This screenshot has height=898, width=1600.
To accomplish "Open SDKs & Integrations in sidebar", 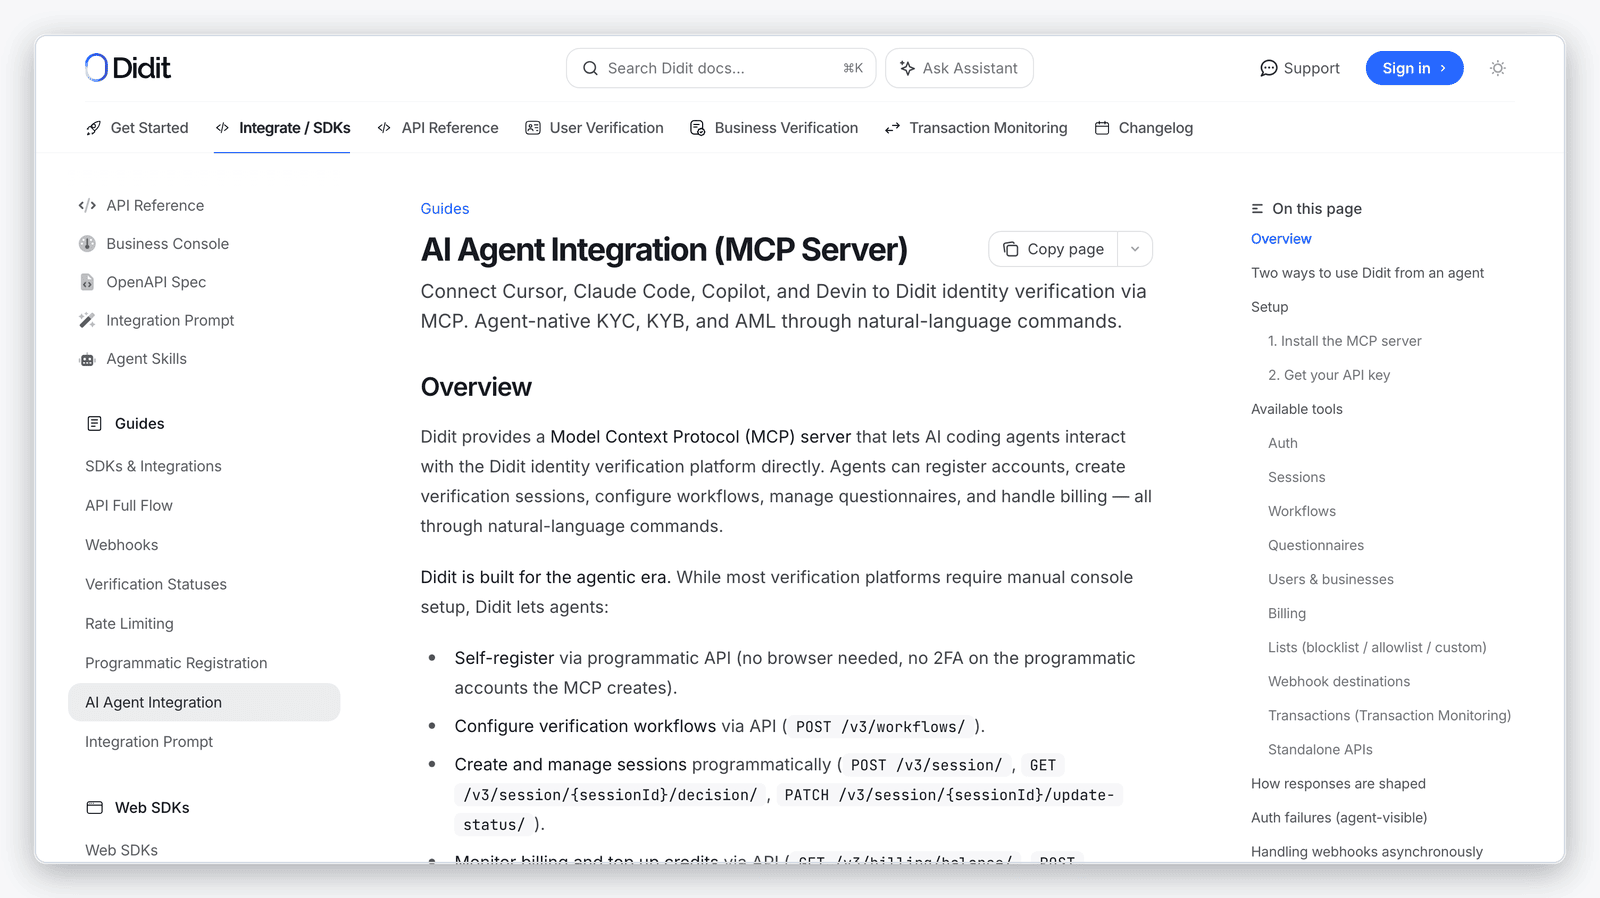I will 153,467.
